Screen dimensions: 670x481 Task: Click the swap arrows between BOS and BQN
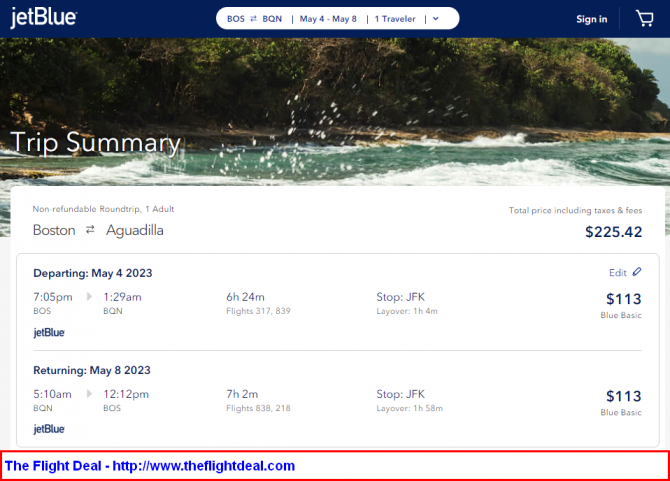253,19
